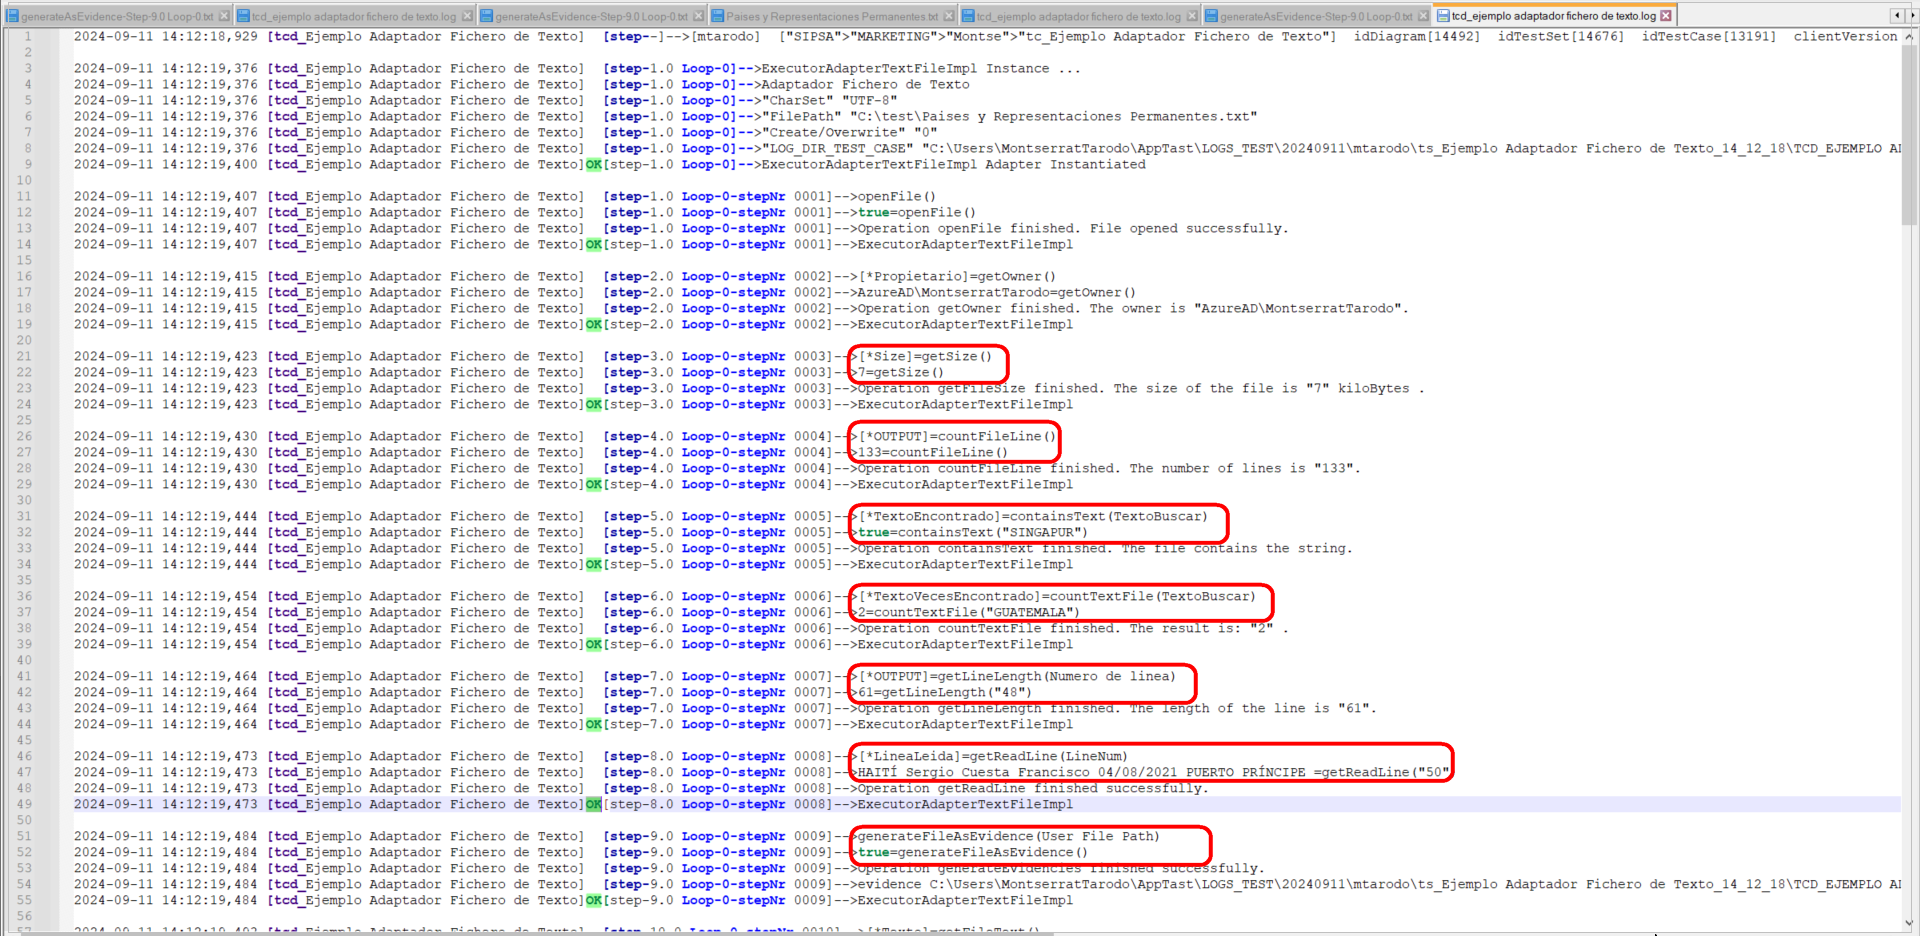The width and height of the screenshot is (1920, 936).
Task: Click the vertical scrollbar thumb
Action: click(1909, 130)
